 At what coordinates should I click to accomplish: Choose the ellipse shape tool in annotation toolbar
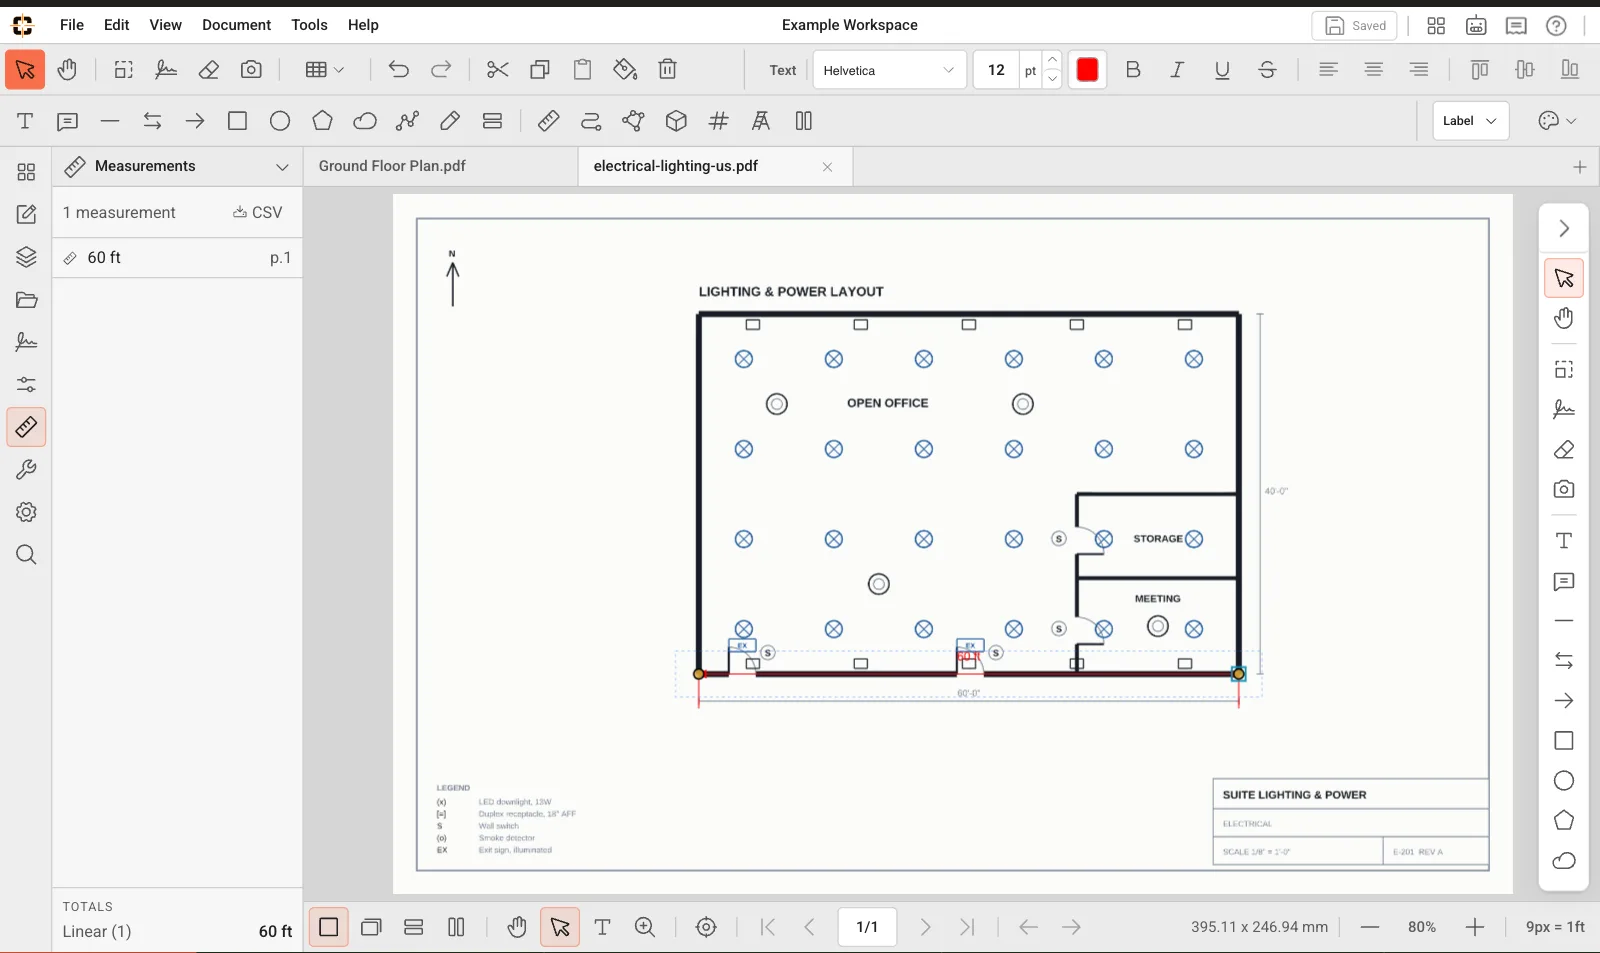pyautogui.click(x=280, y=121)
